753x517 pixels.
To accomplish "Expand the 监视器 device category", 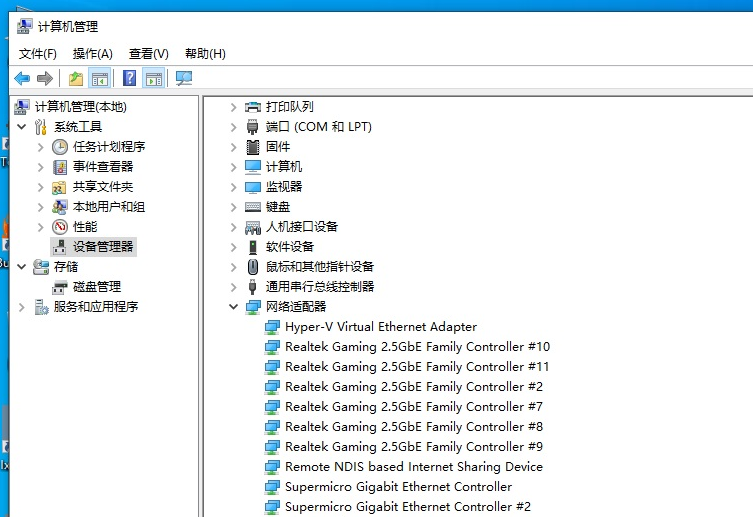I will pos(233,187).
